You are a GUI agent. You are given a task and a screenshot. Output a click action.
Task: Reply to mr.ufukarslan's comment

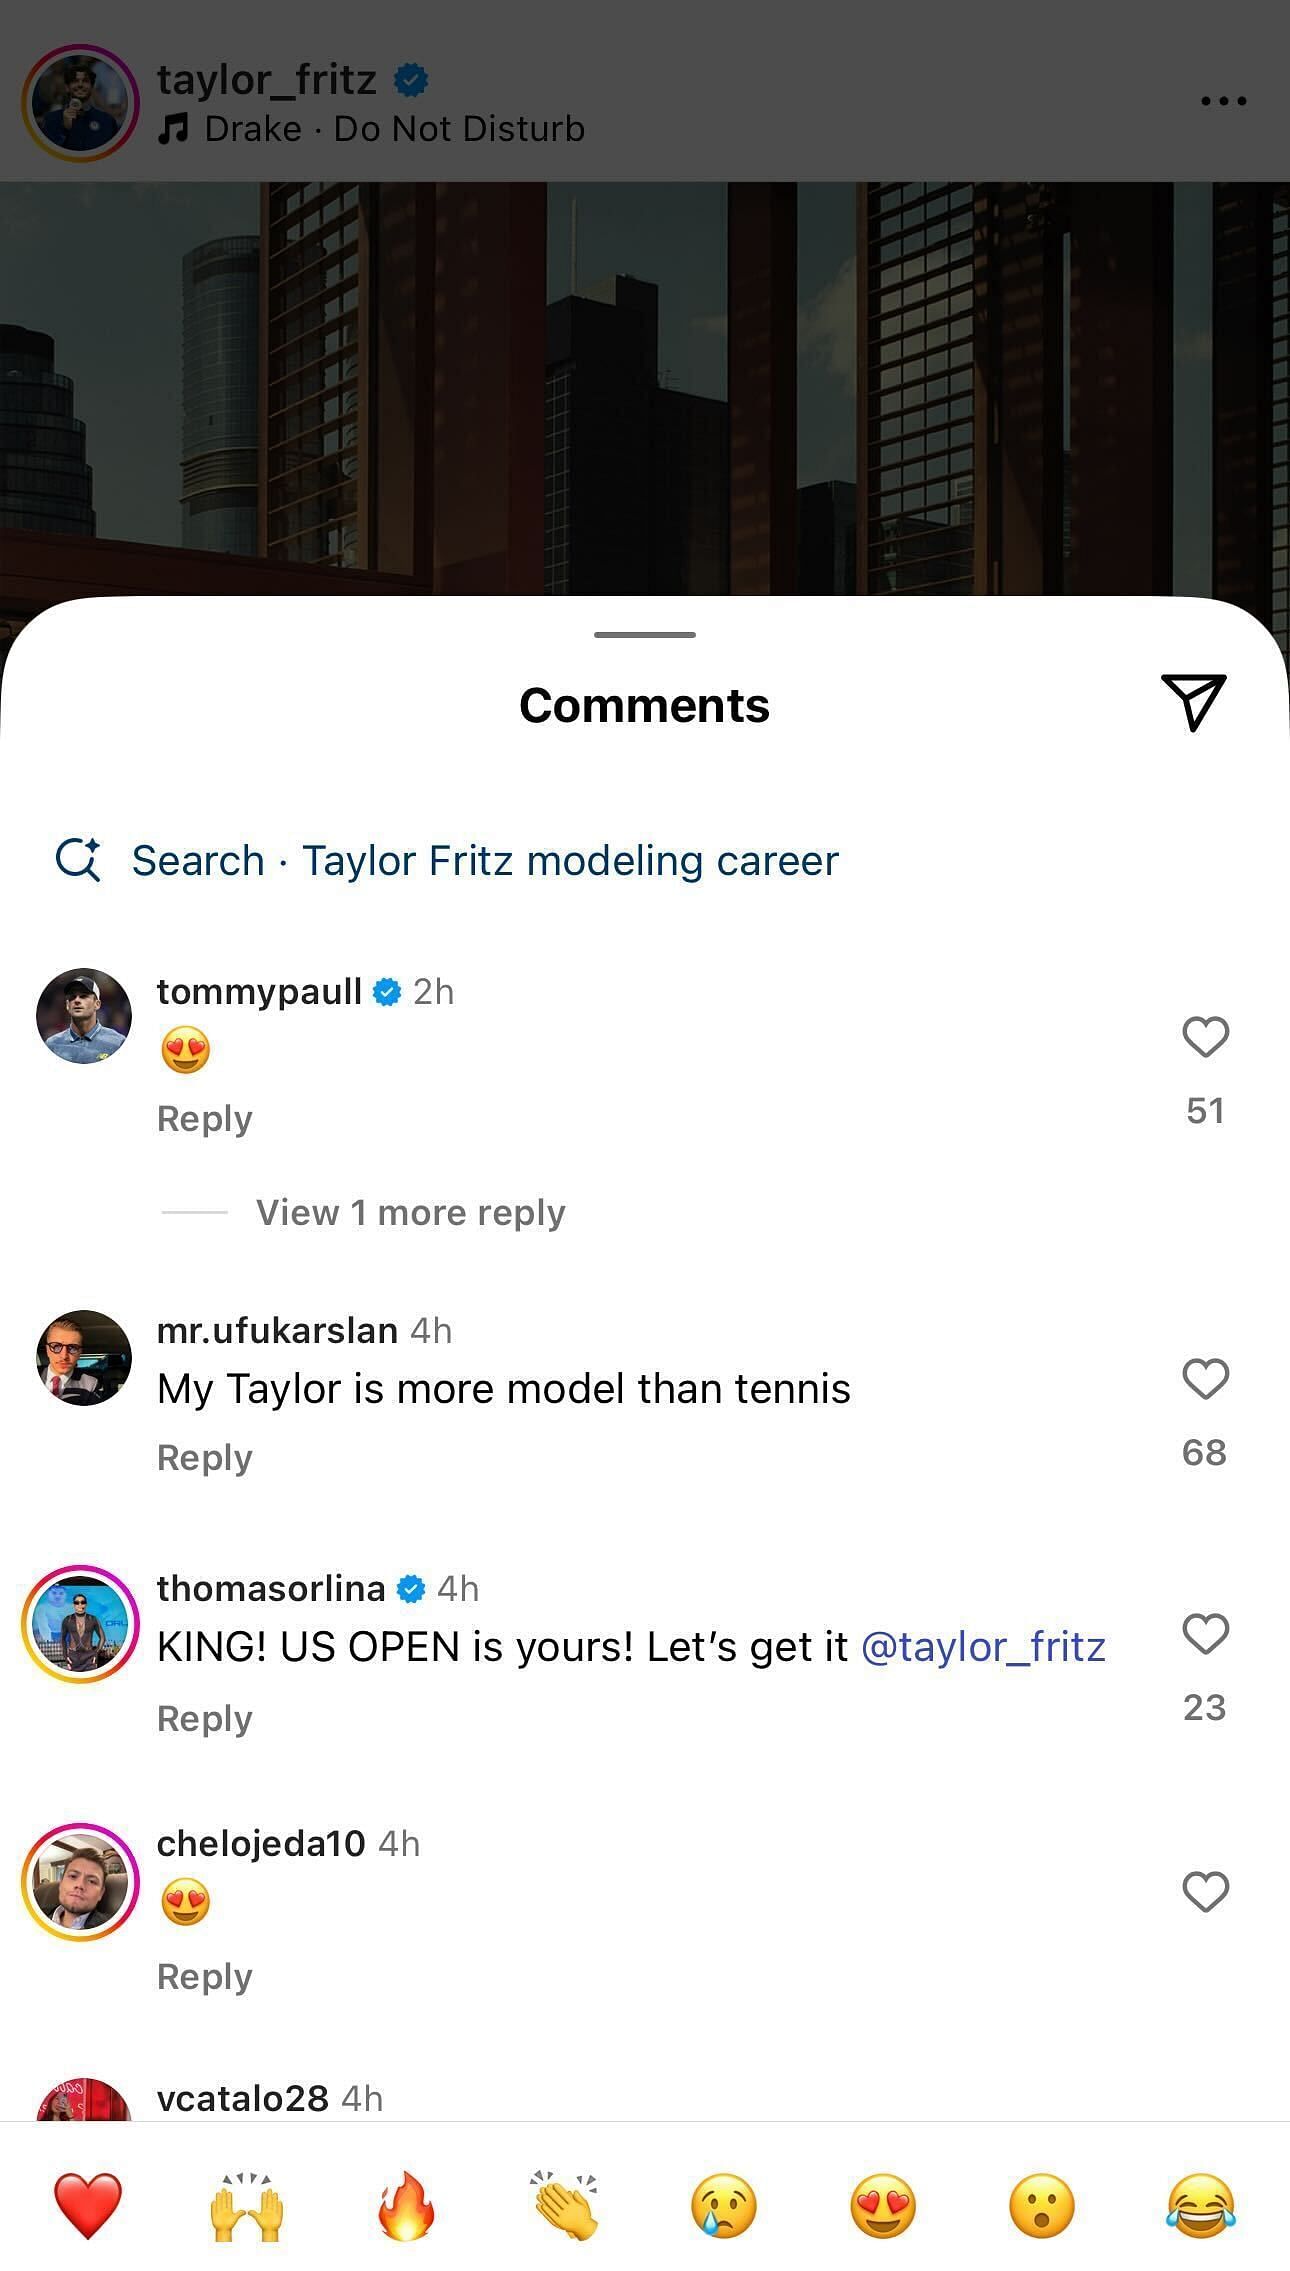pyautogui.click(x=204, y=1458)
